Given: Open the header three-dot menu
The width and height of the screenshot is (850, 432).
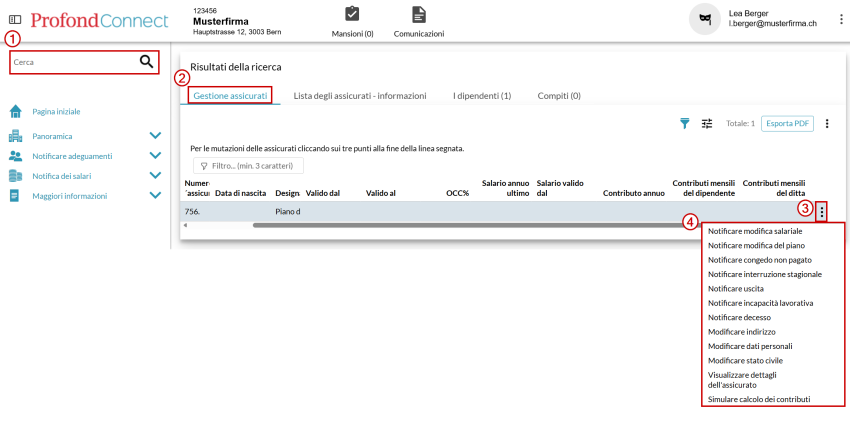Looking at the screenshot, I should click(840, 19).
